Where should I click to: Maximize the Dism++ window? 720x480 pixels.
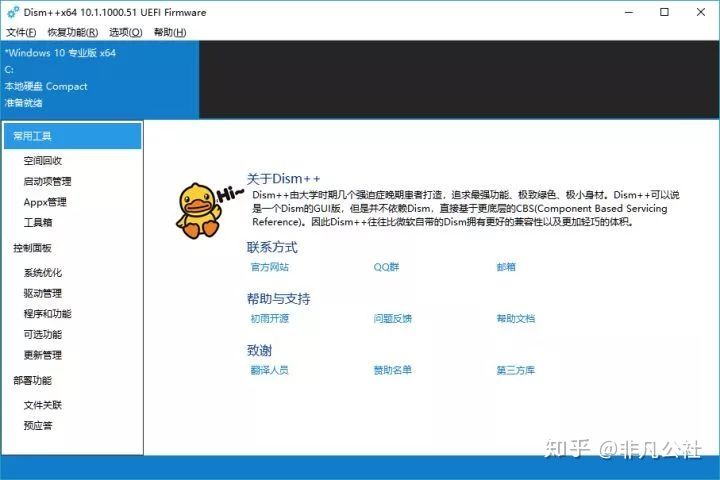pos(664,12)
